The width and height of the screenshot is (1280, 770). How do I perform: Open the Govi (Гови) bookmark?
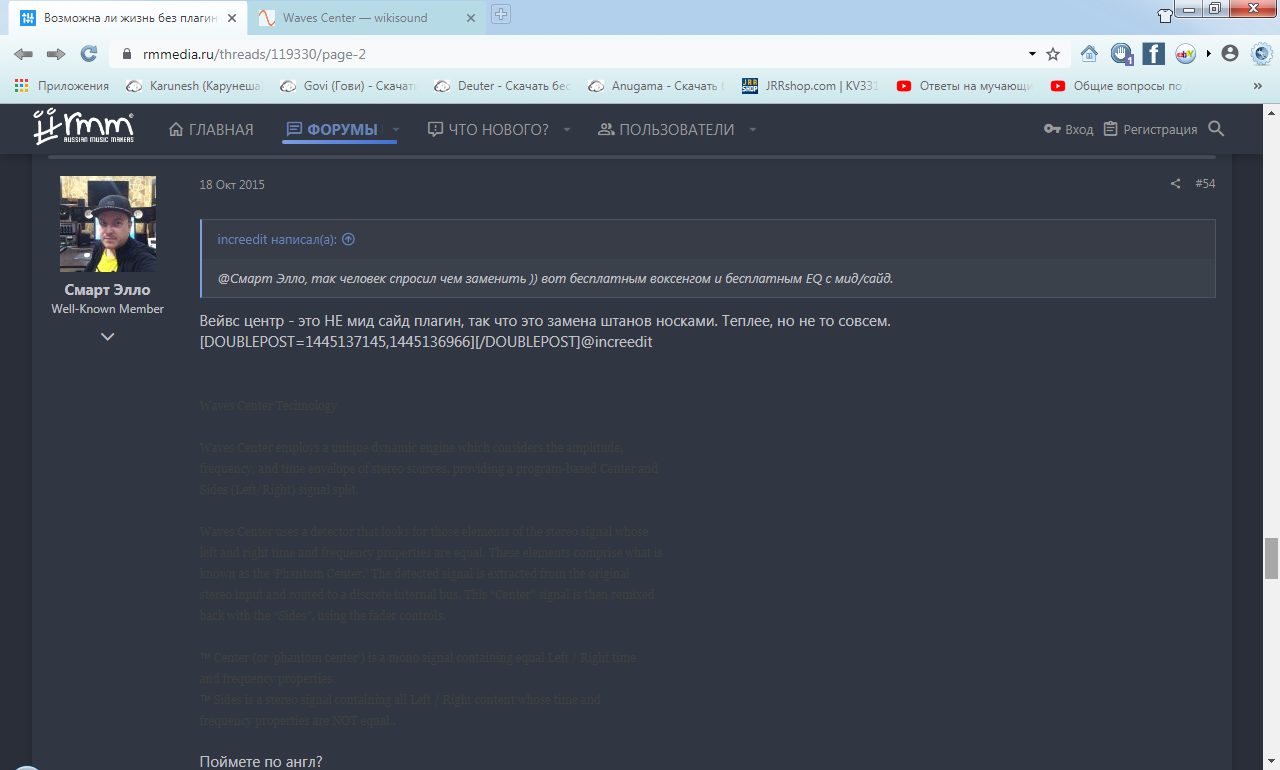[348, 86]
